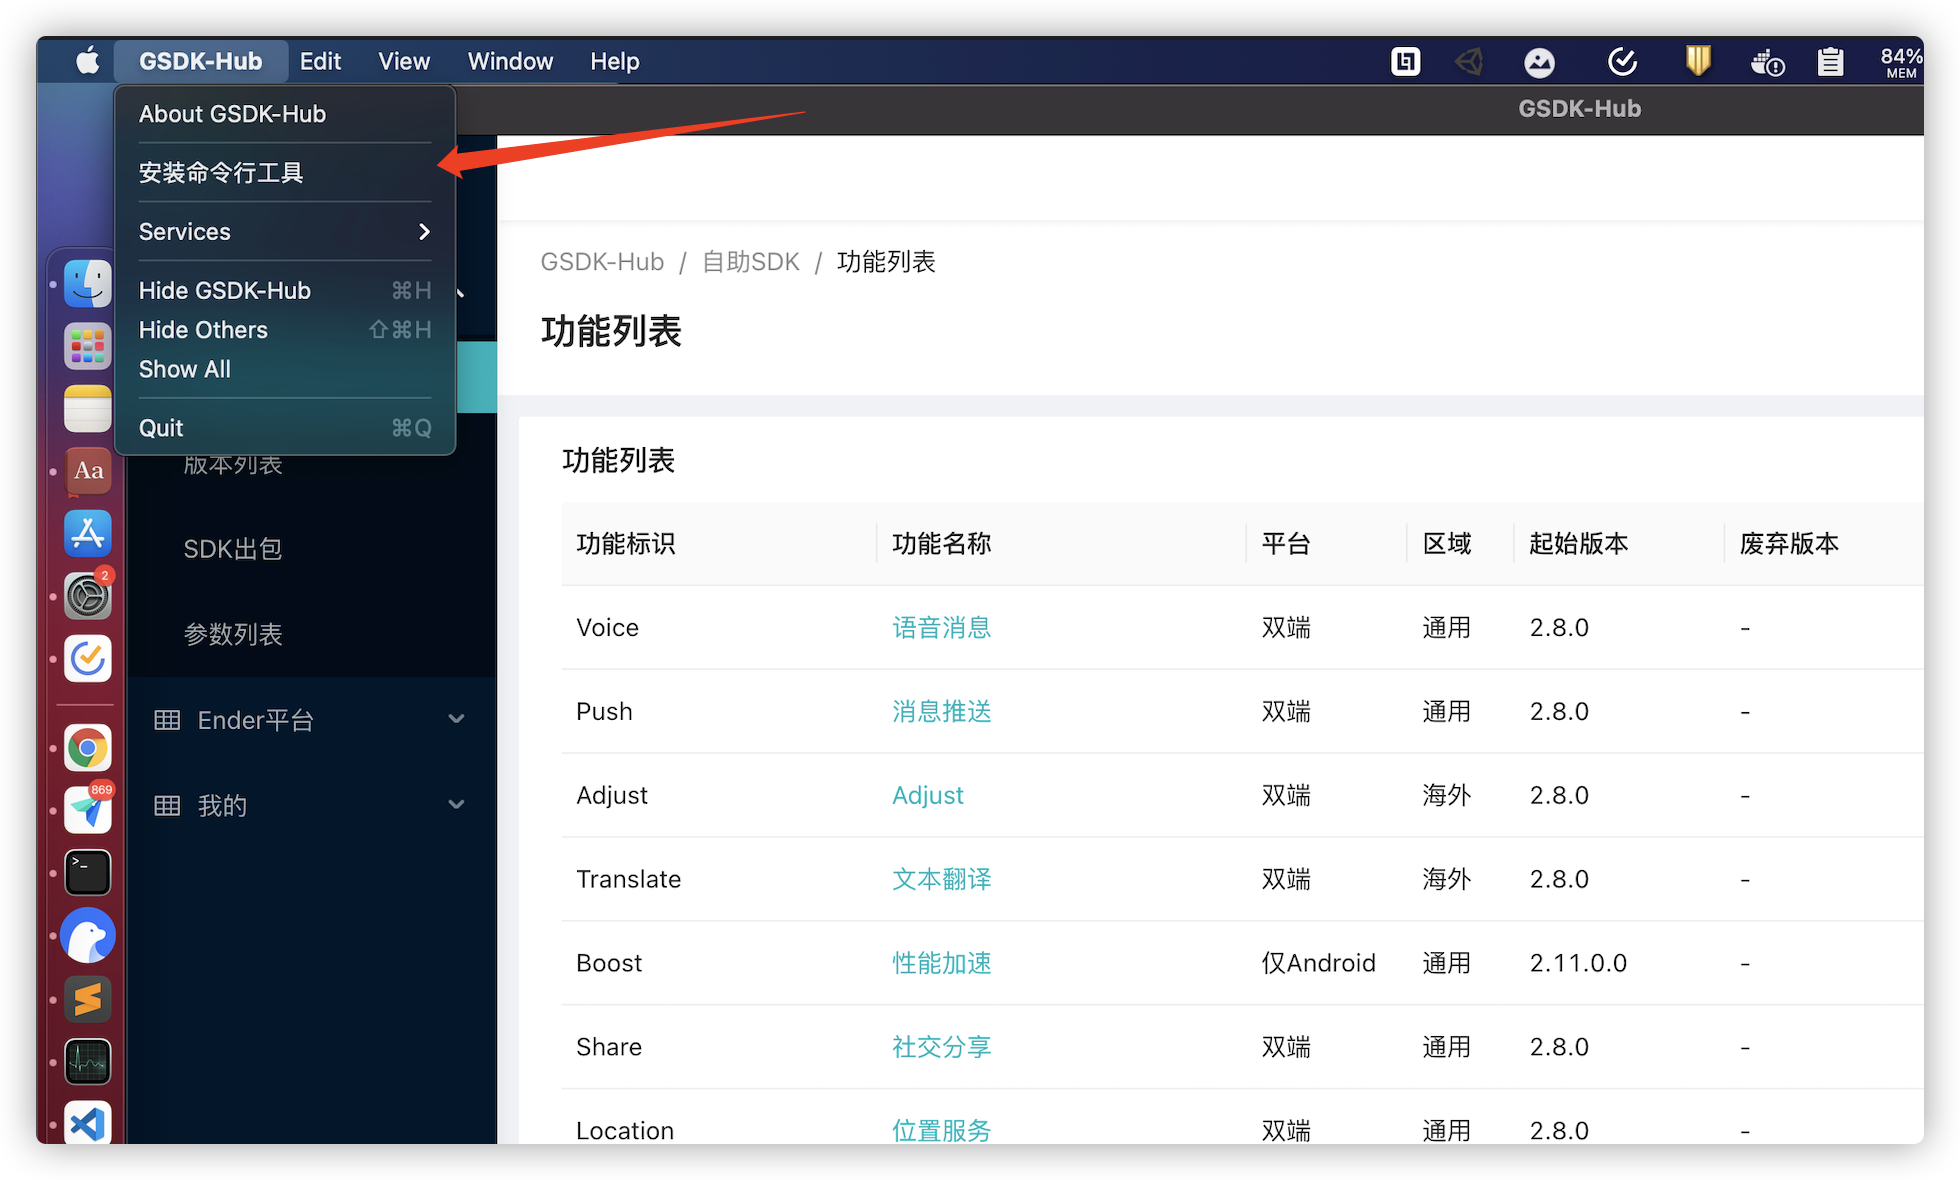Open Launchpad from the dock

[x=88, y=346]
